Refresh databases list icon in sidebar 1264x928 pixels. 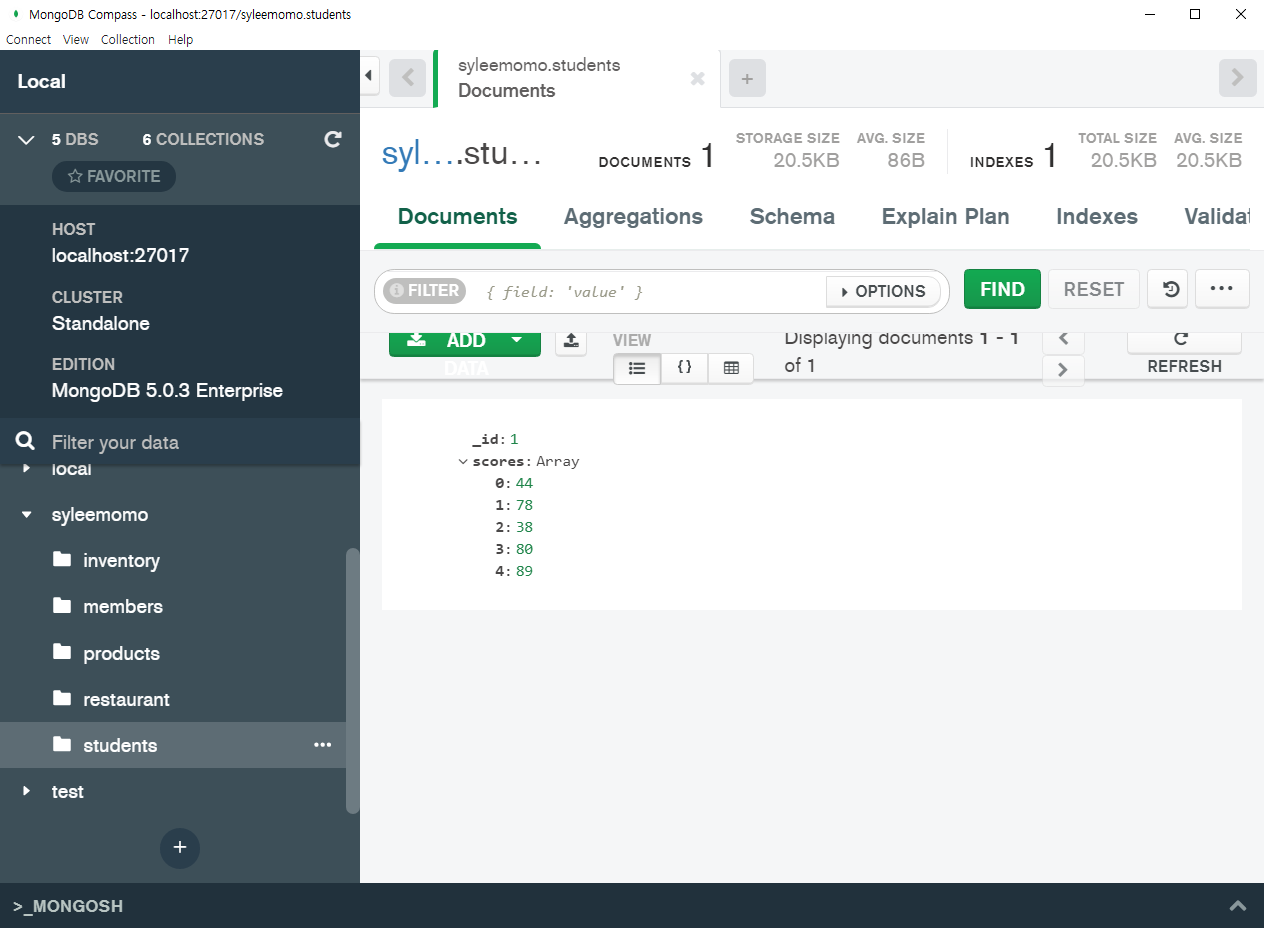tap(333, 139)
